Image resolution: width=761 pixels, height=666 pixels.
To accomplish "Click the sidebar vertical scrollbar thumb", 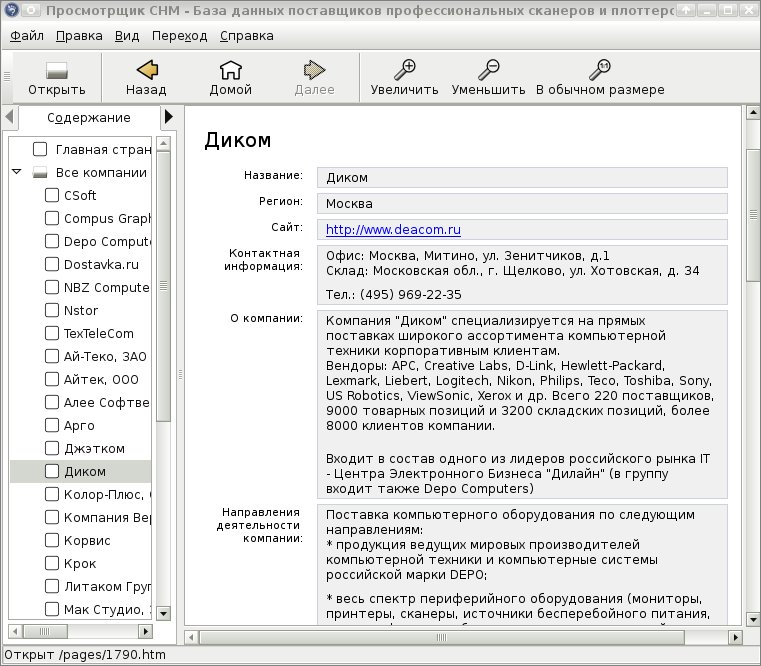I will (x=164, y=286).
